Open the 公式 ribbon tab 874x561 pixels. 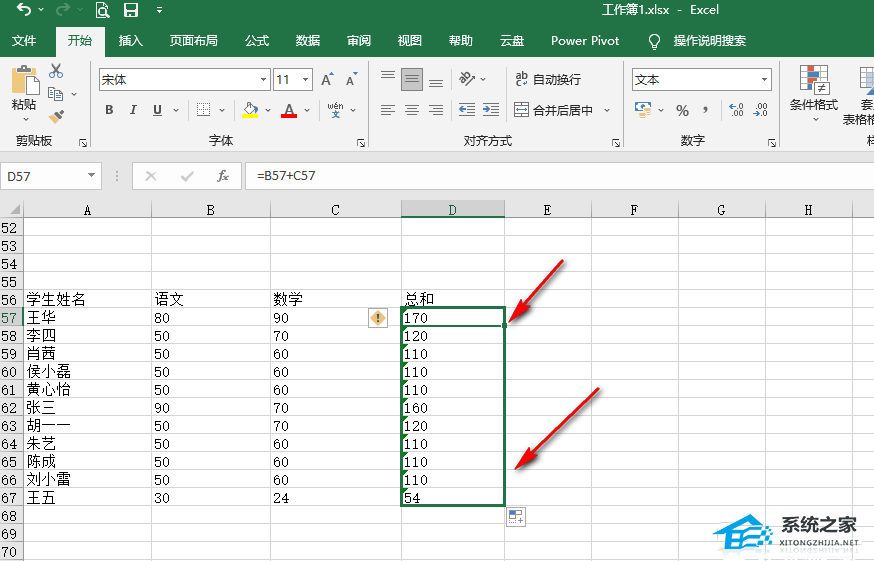tap(257, 41)
